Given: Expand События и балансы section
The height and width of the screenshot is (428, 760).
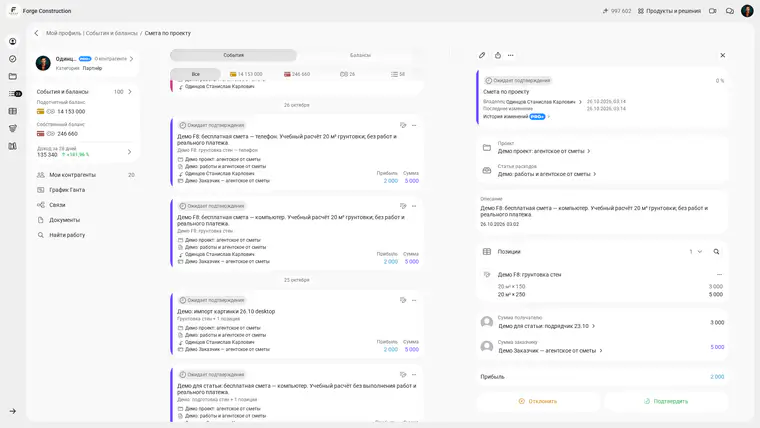Looking at the screenshot, I should 130,92.
